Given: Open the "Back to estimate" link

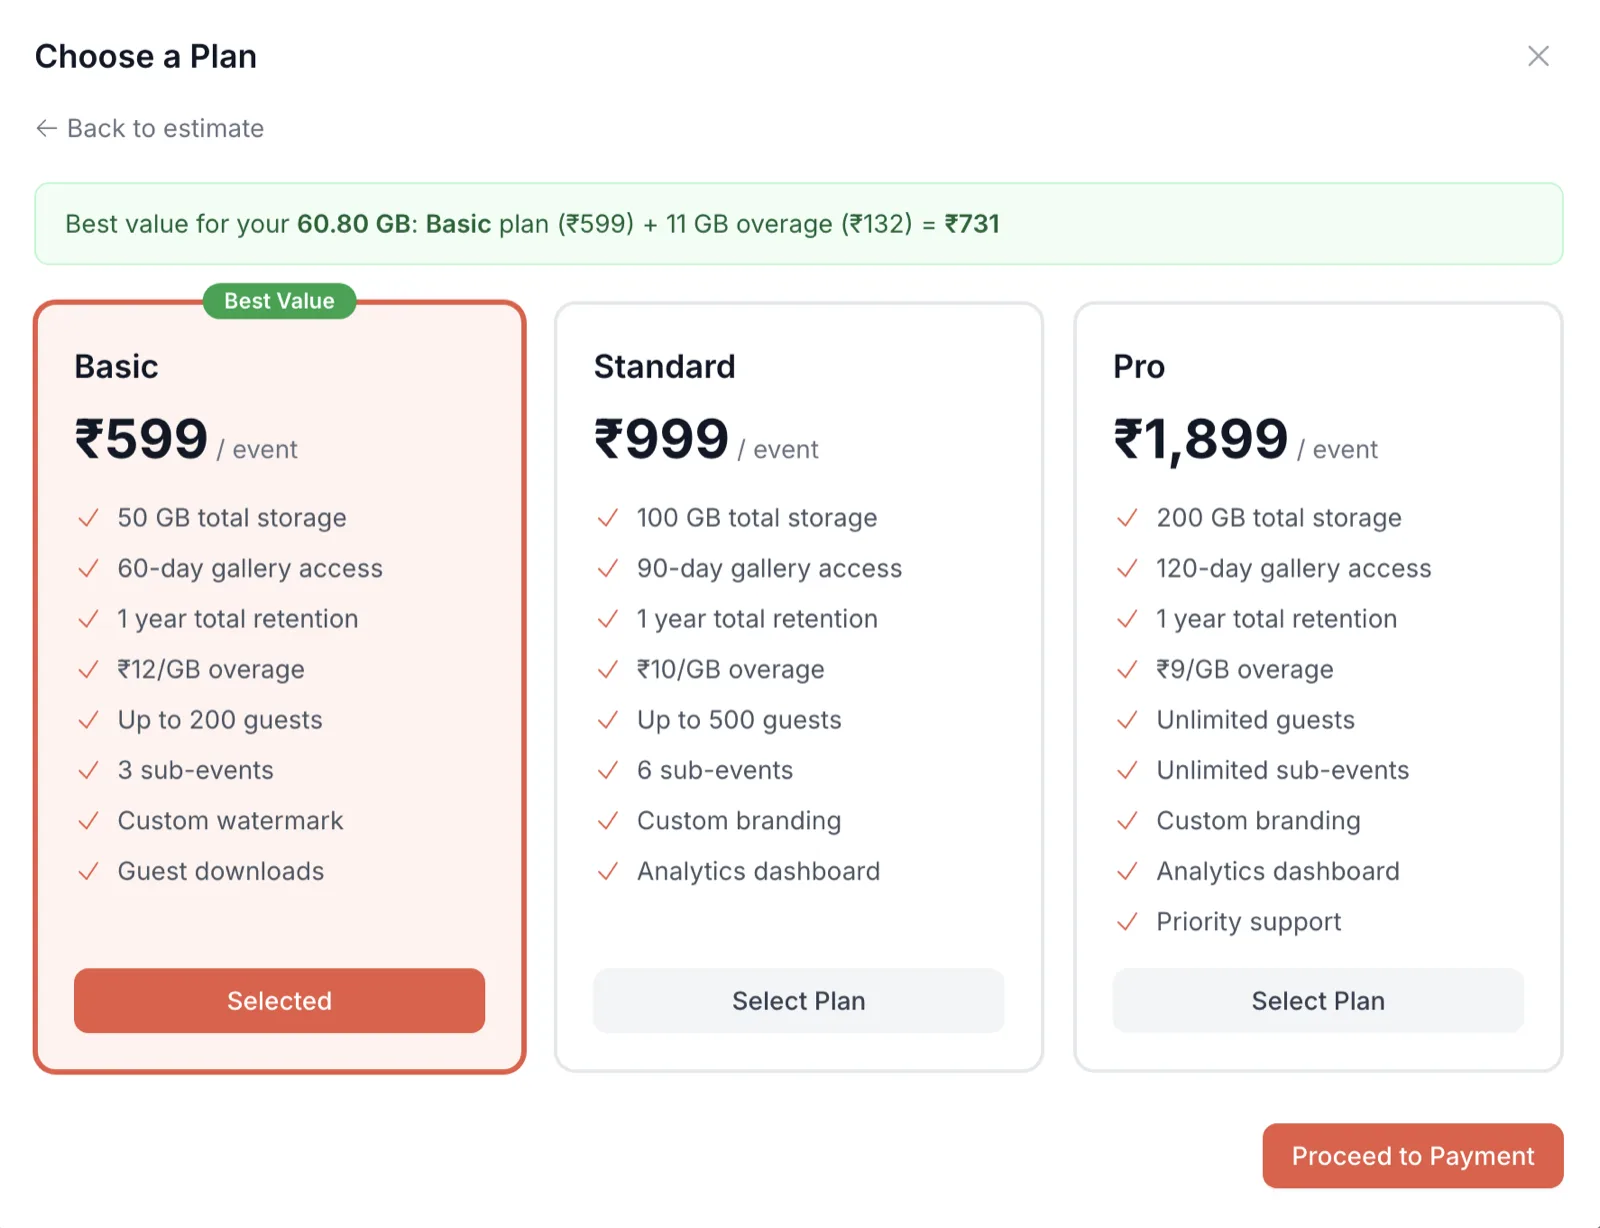Looking at the screenshot, I should click(x=164, y=128).
